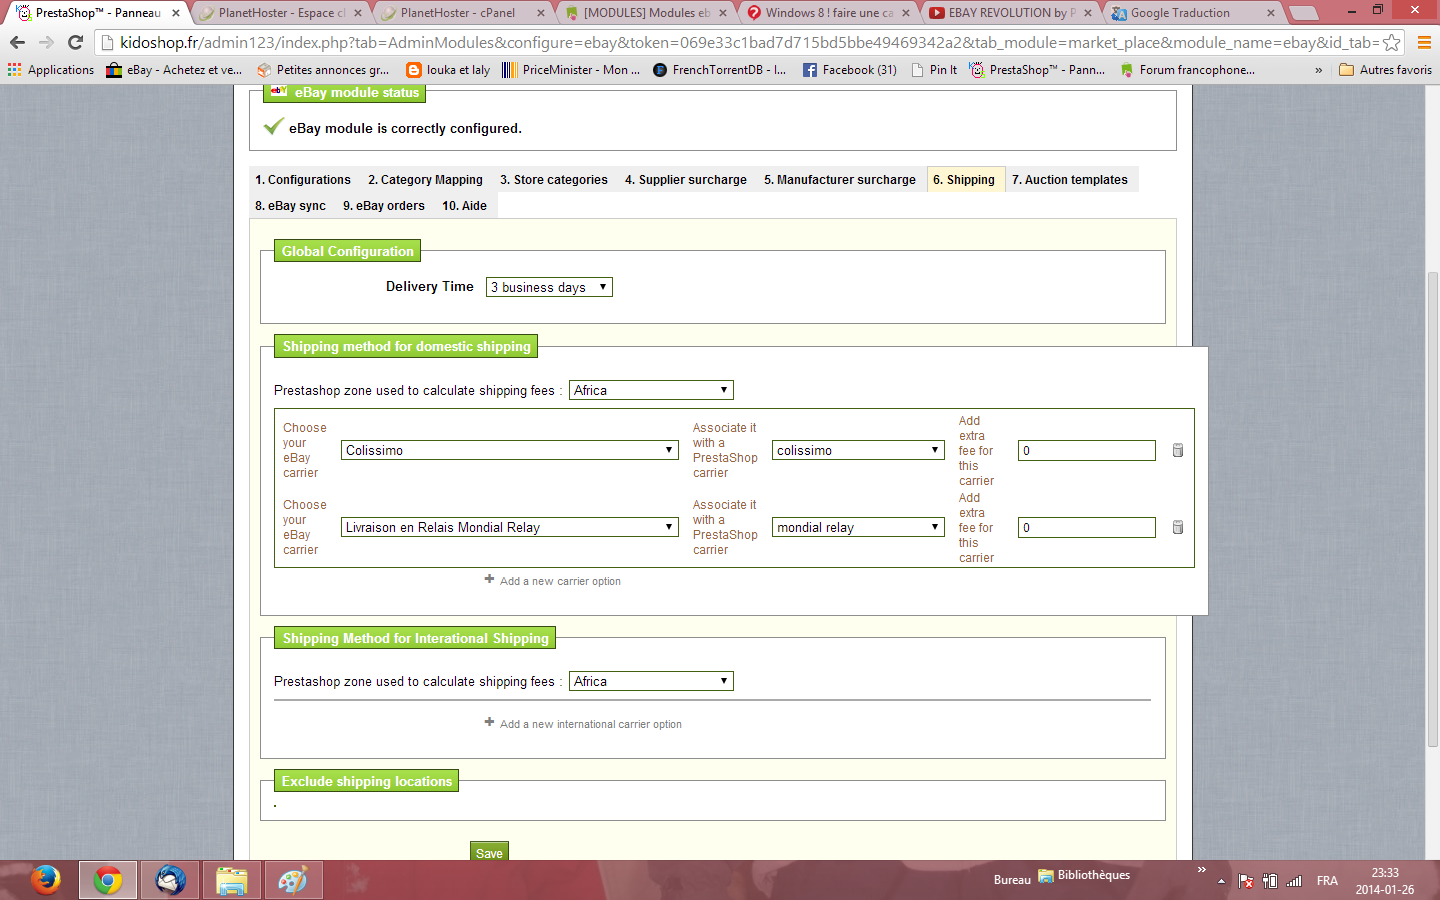Click the Bibliothèques taskbar toolbar
Screen dimensions: 1440x900
(x=1084, y=875)
